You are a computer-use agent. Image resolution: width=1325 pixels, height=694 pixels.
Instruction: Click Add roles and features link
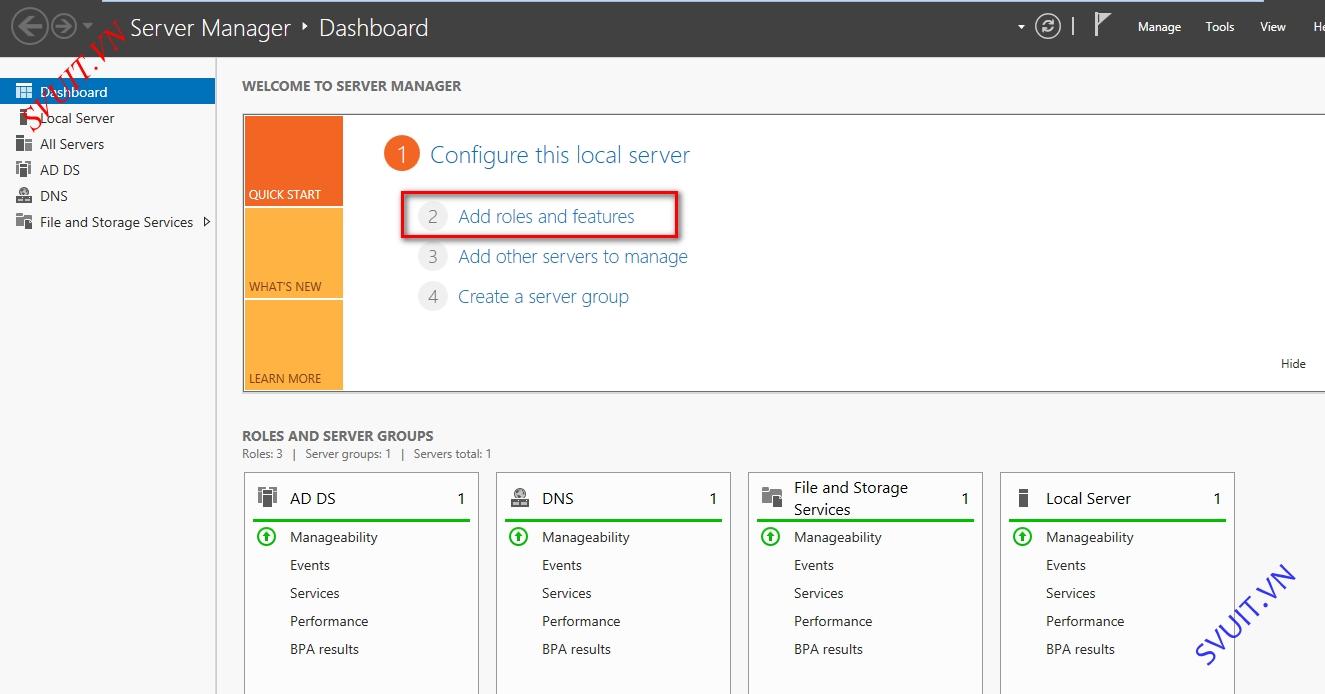pos(546,216)
